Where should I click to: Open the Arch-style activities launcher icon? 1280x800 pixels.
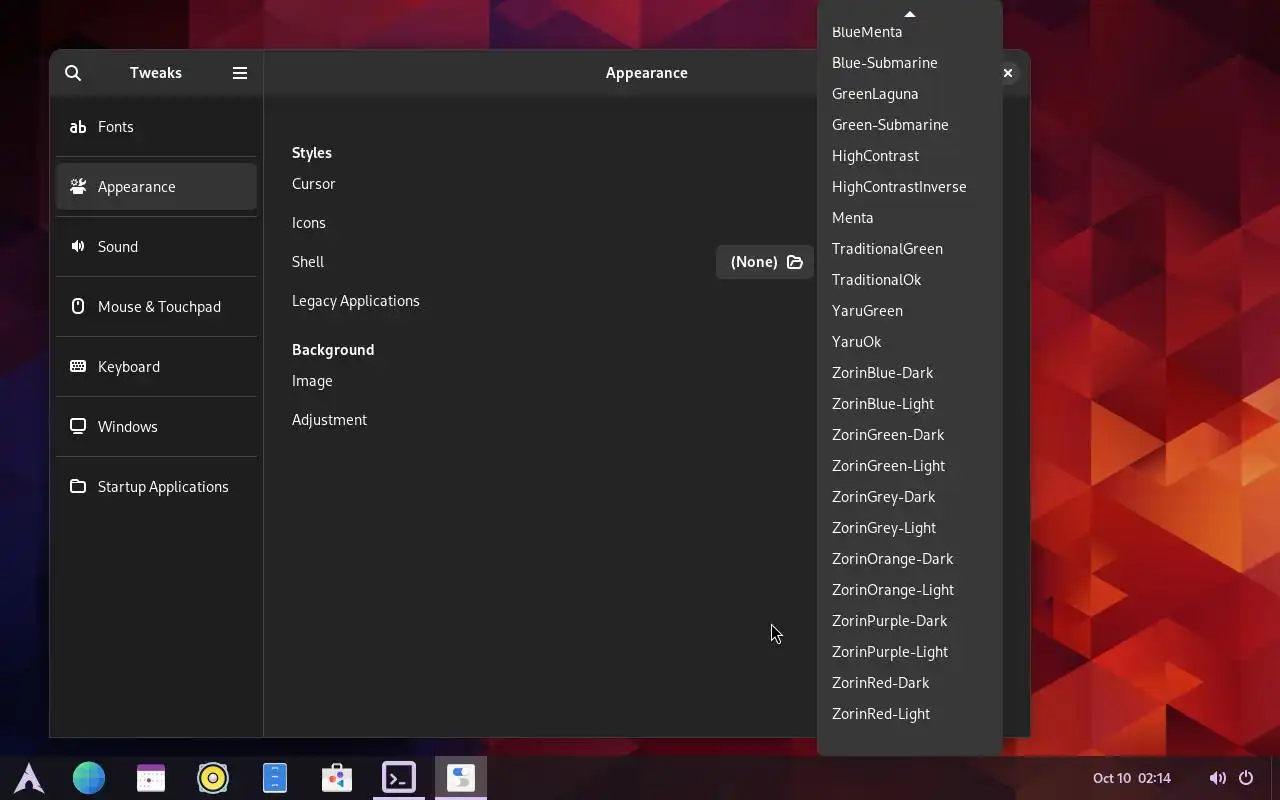coord(29,778)
